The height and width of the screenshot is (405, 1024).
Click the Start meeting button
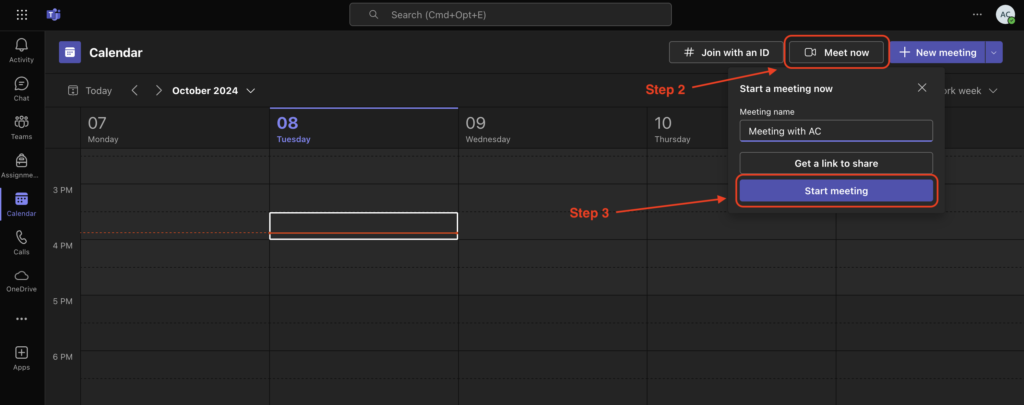coord(836,191)
